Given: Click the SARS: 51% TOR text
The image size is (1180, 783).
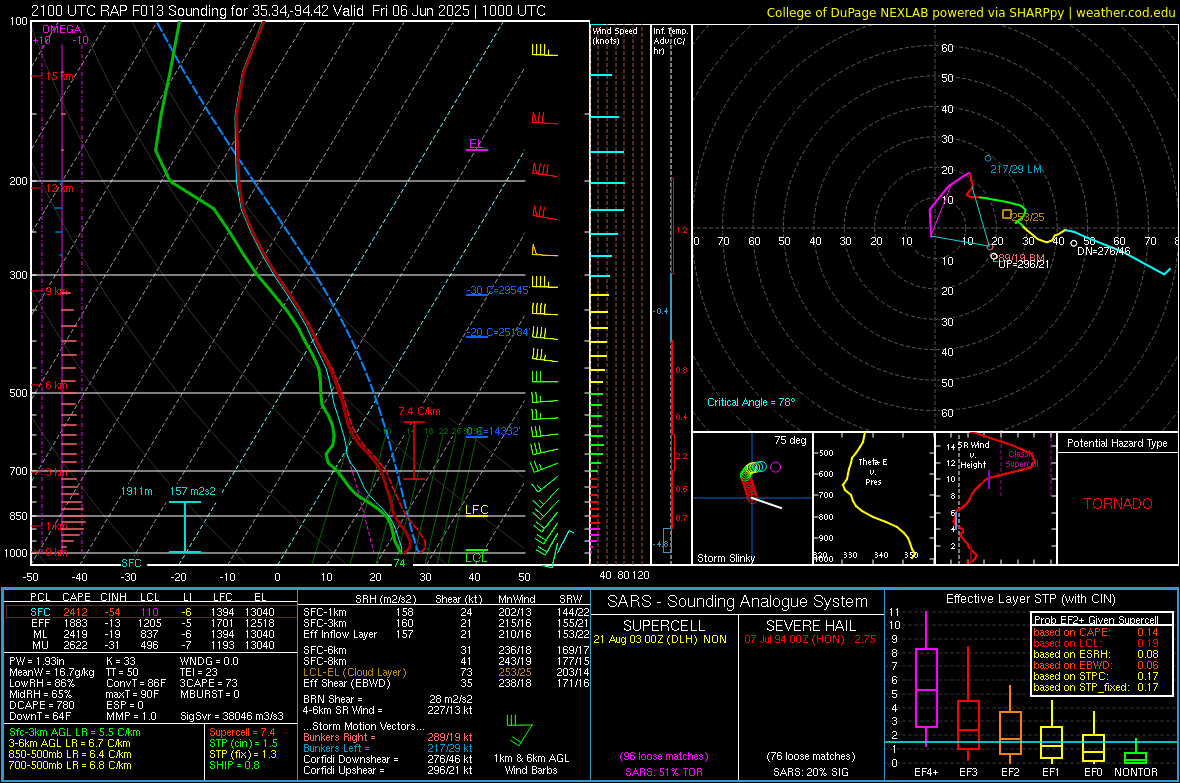Looking at the screenshot, I should (664, 772).
